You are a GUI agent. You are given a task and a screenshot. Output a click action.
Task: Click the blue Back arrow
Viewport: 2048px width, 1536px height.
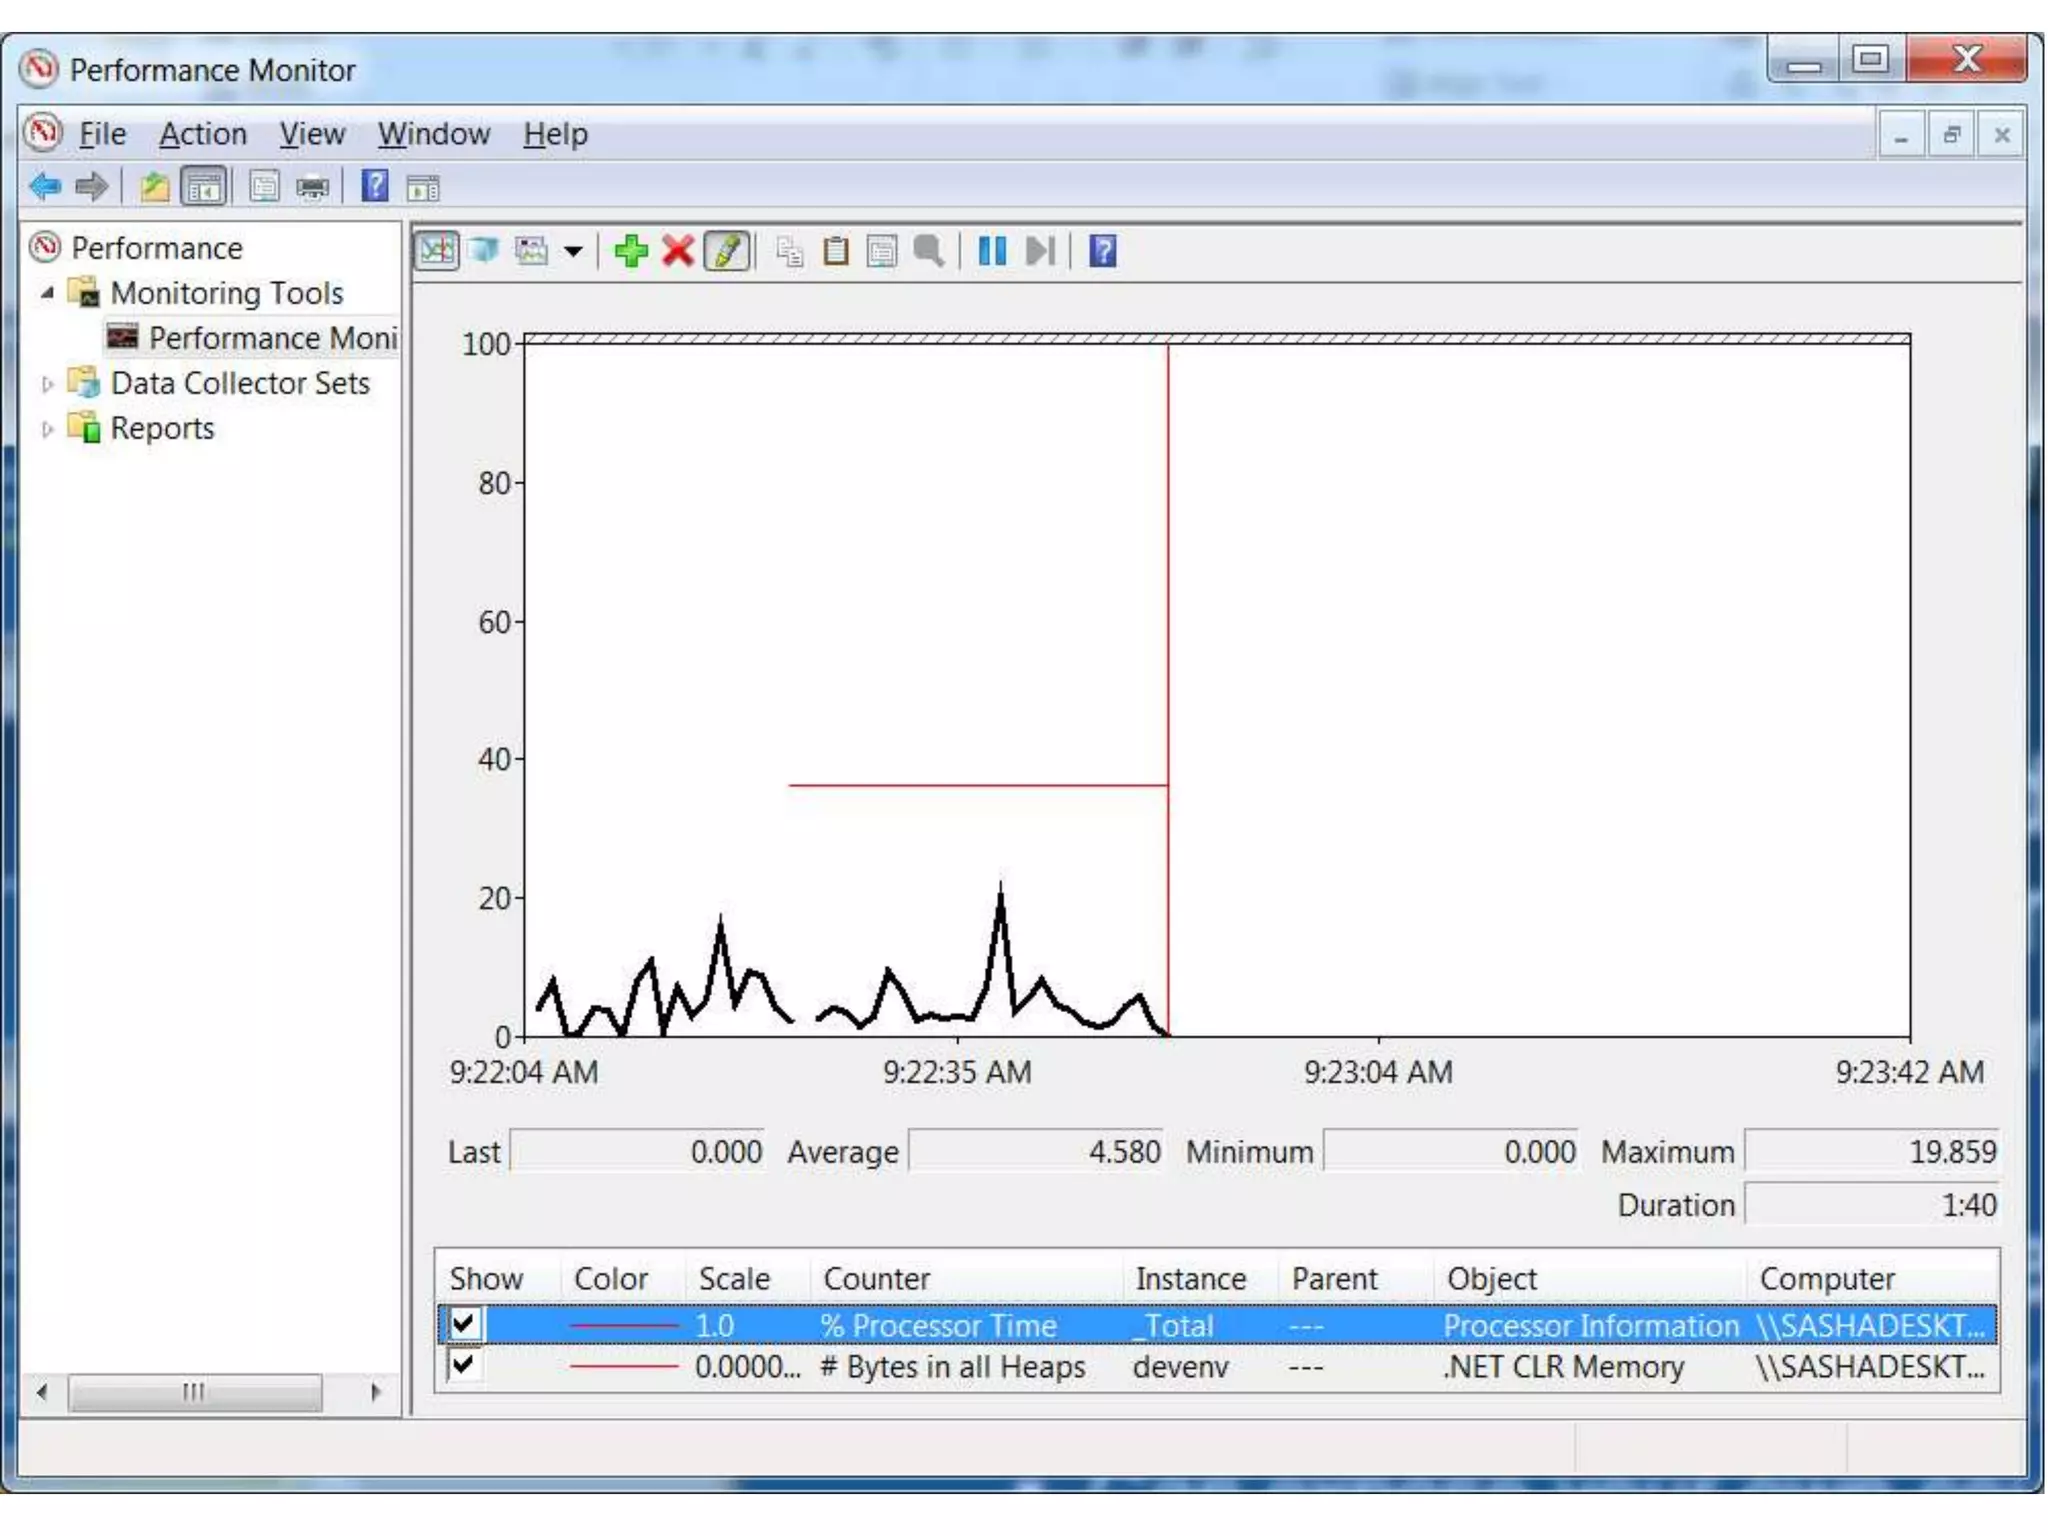coord(45,187)
